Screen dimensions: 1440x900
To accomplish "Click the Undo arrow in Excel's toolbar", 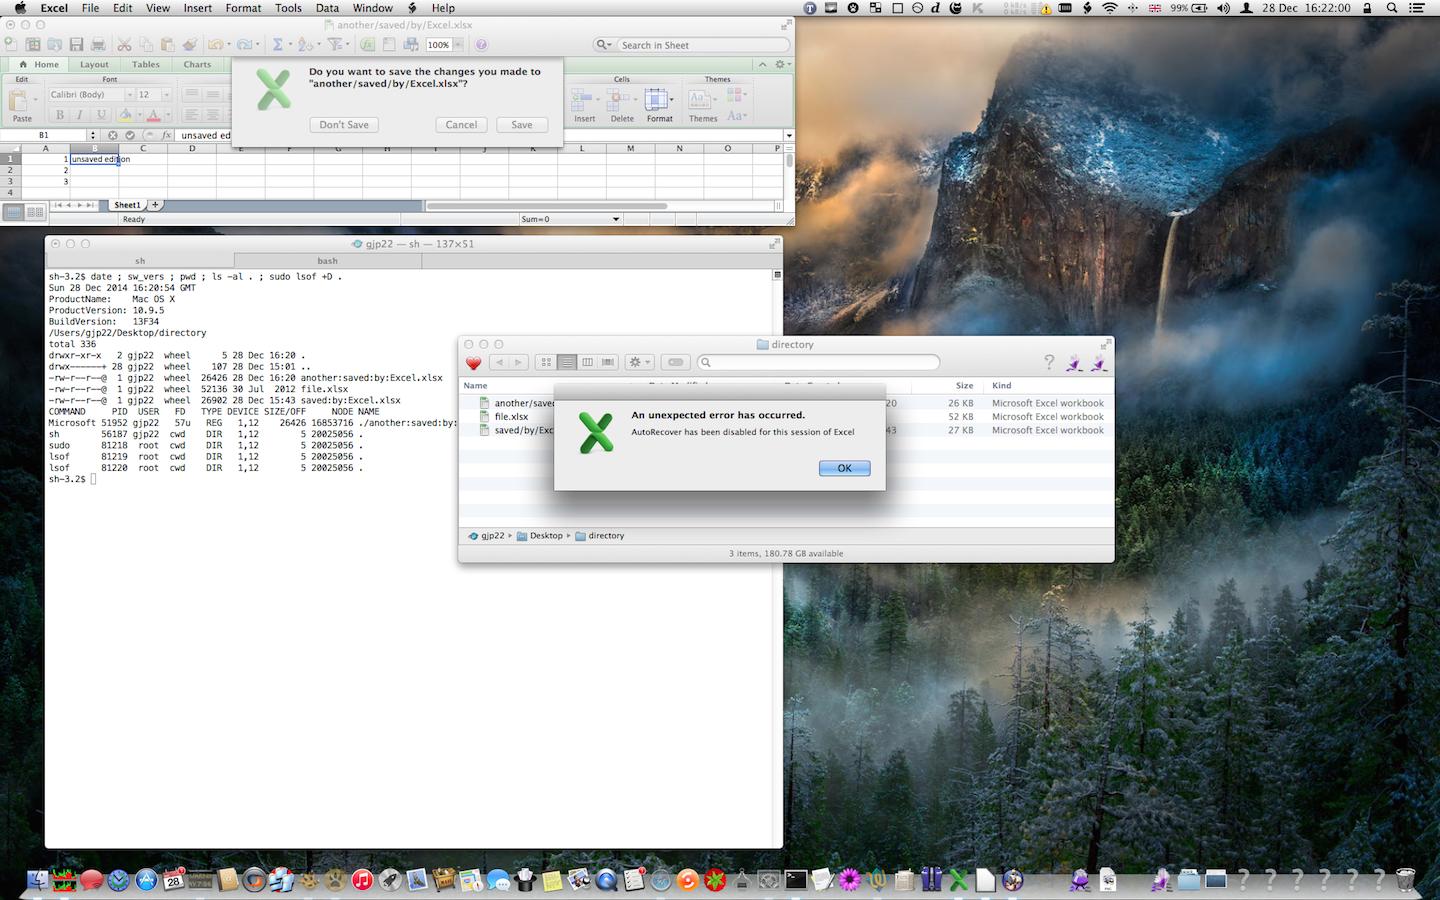I will [x=214, y=44].
